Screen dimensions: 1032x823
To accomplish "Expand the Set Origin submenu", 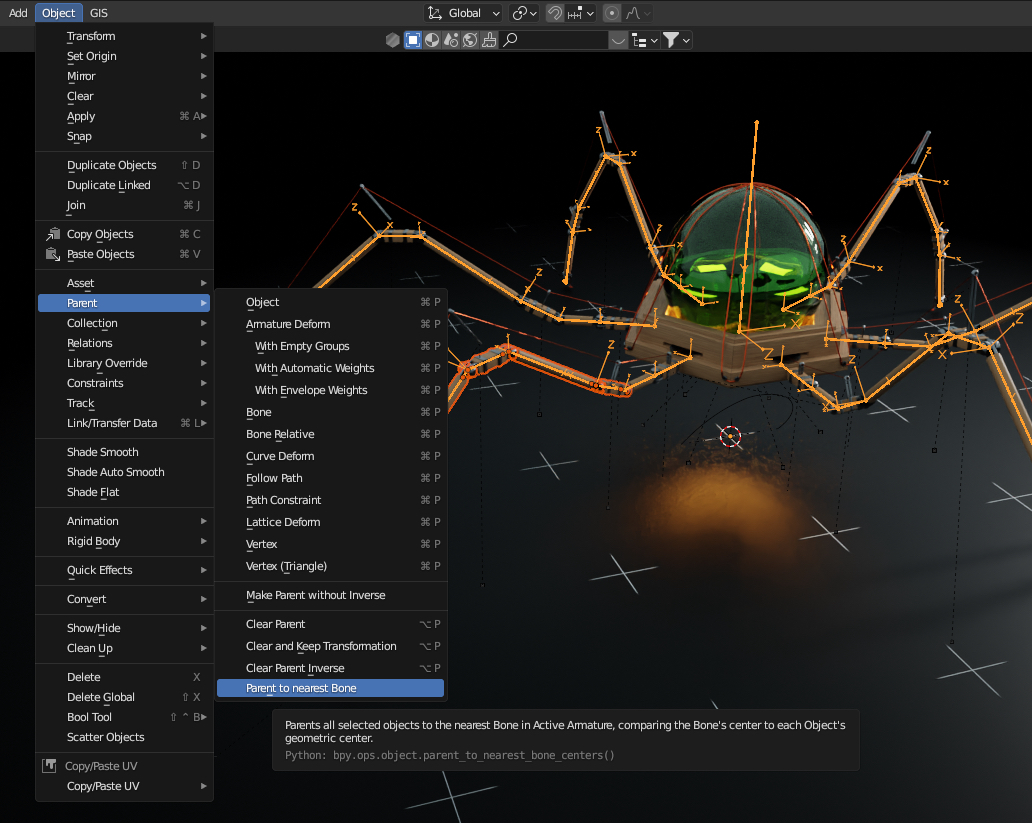I will 125,56.
